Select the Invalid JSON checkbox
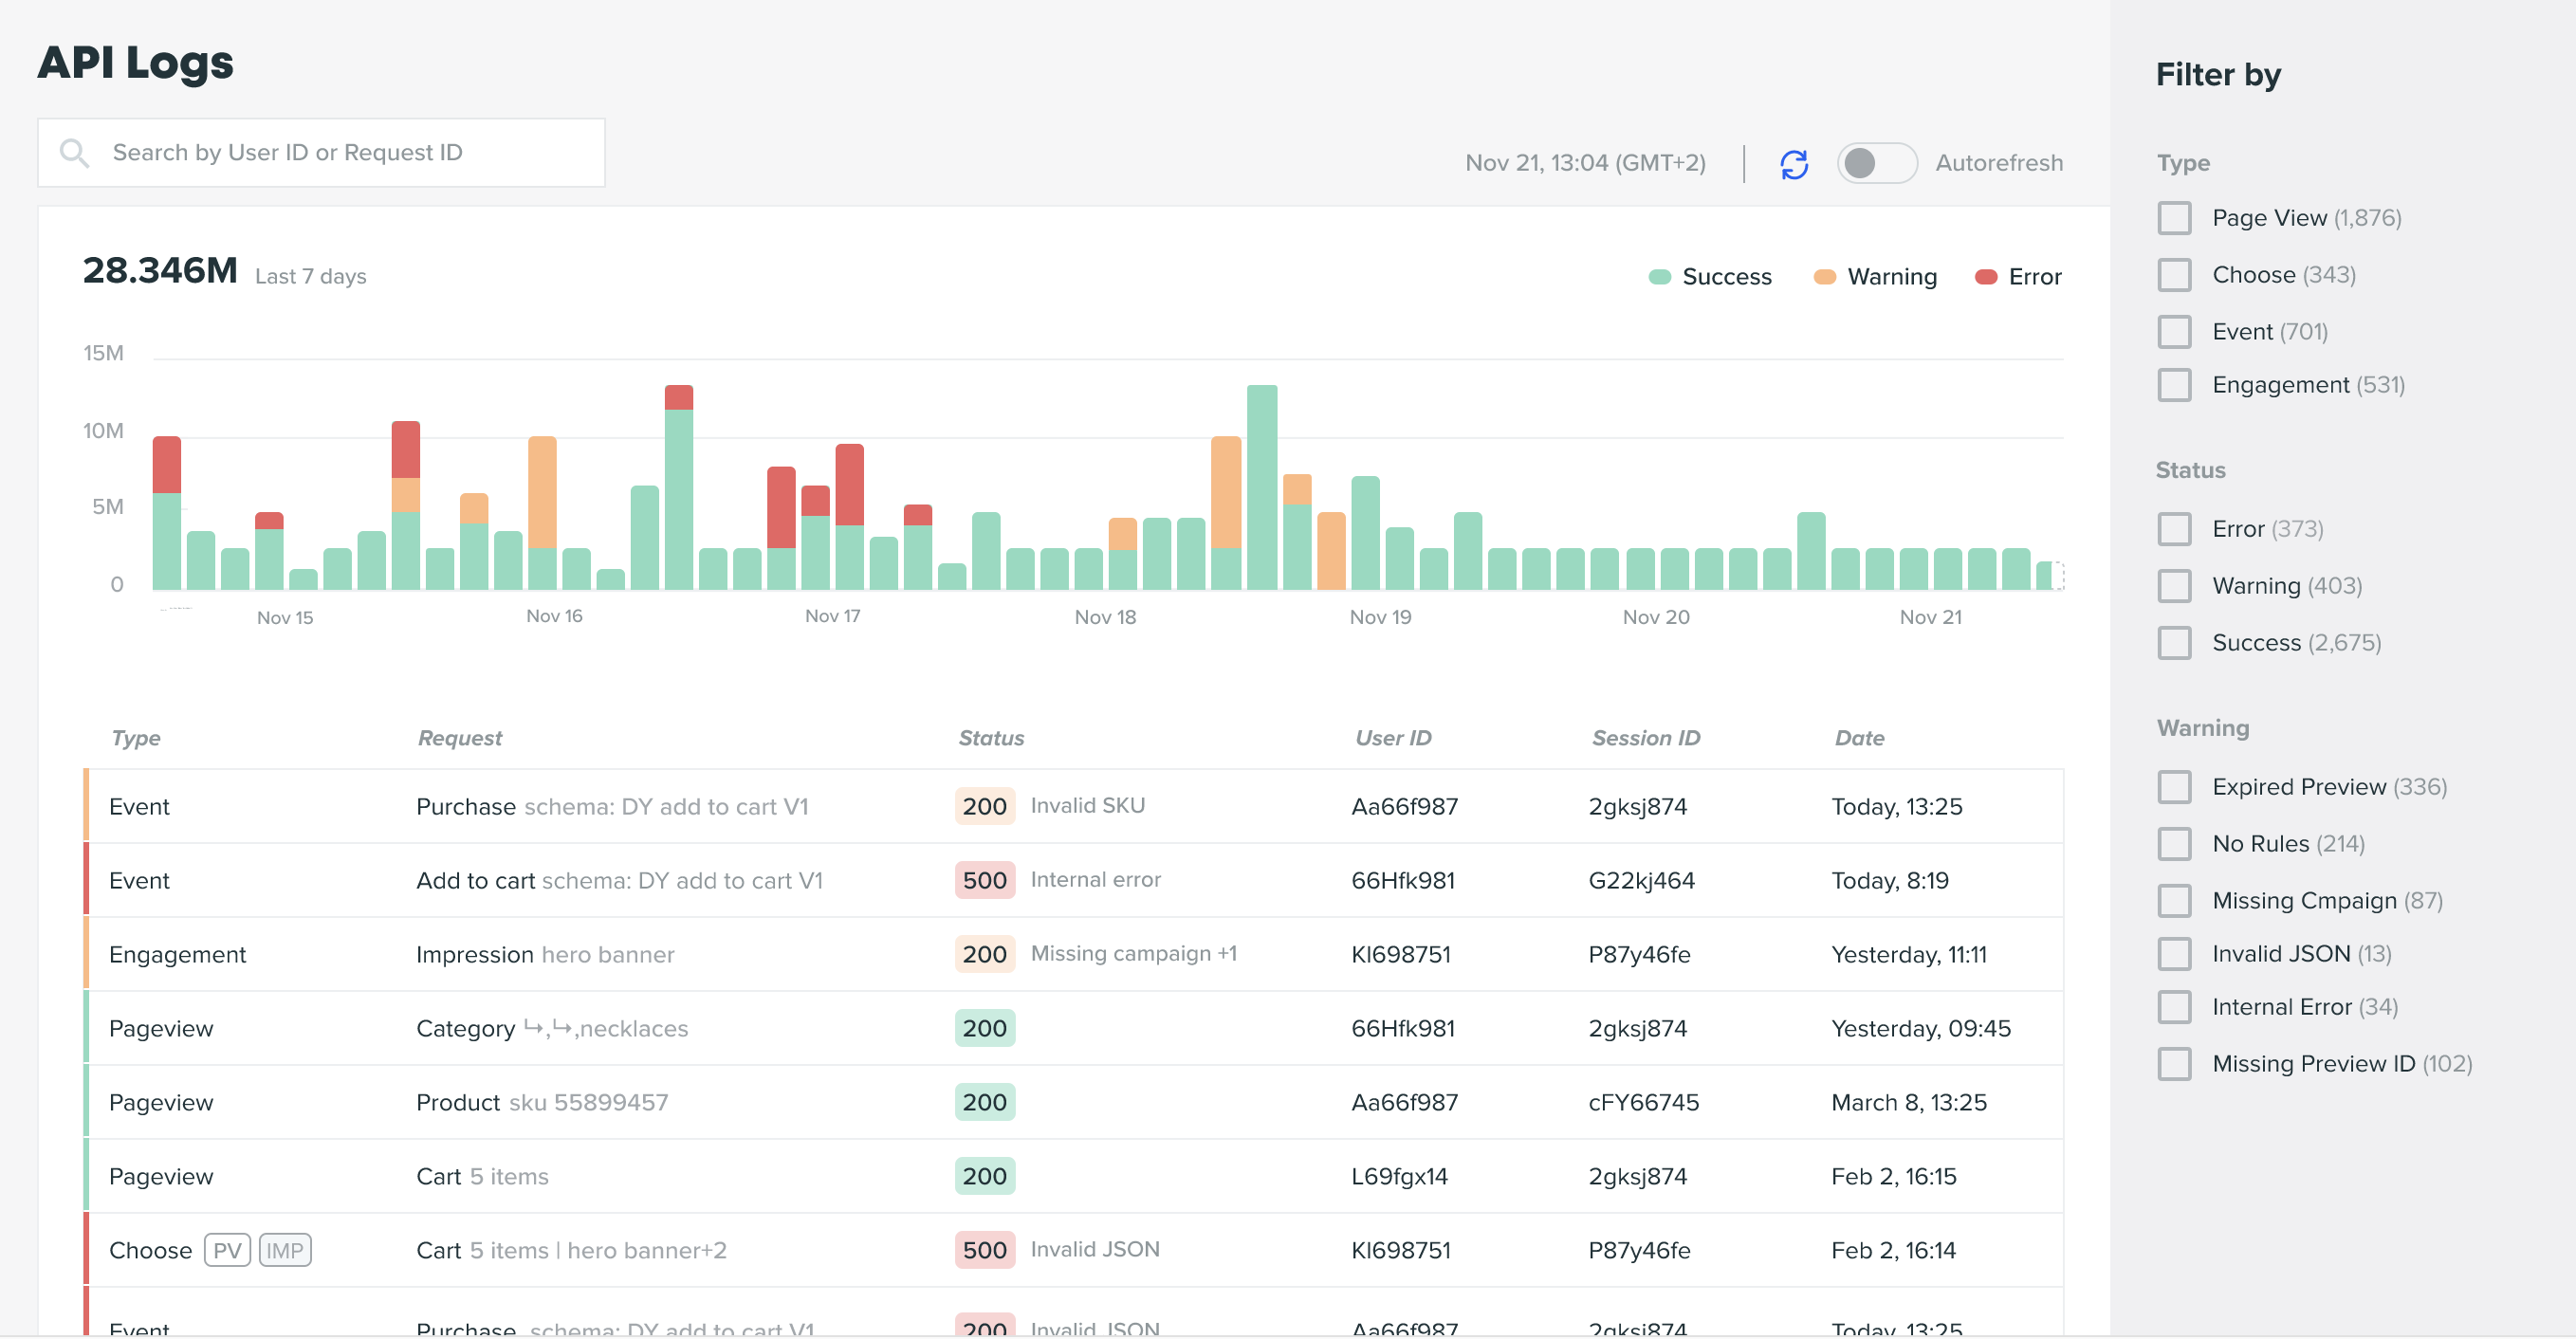 pyautogui.click(x=2174, y=954)
